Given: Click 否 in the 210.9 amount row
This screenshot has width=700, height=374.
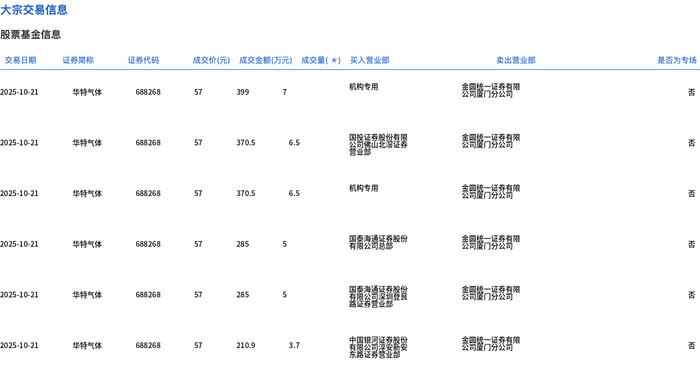Looking at the screenshot, I should pos(692,345).
